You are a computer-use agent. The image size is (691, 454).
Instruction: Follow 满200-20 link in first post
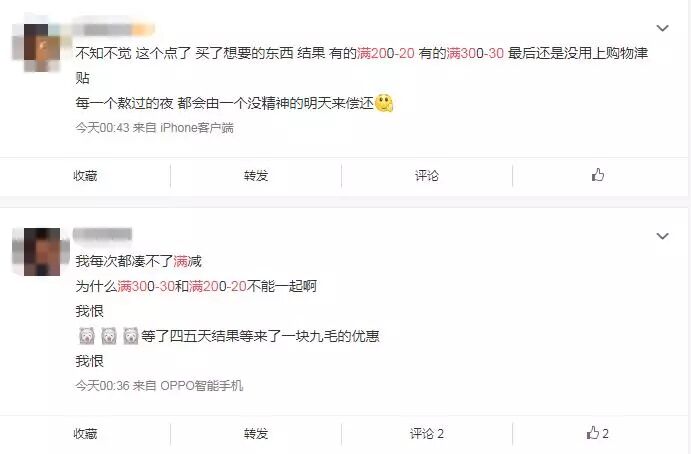386,53
